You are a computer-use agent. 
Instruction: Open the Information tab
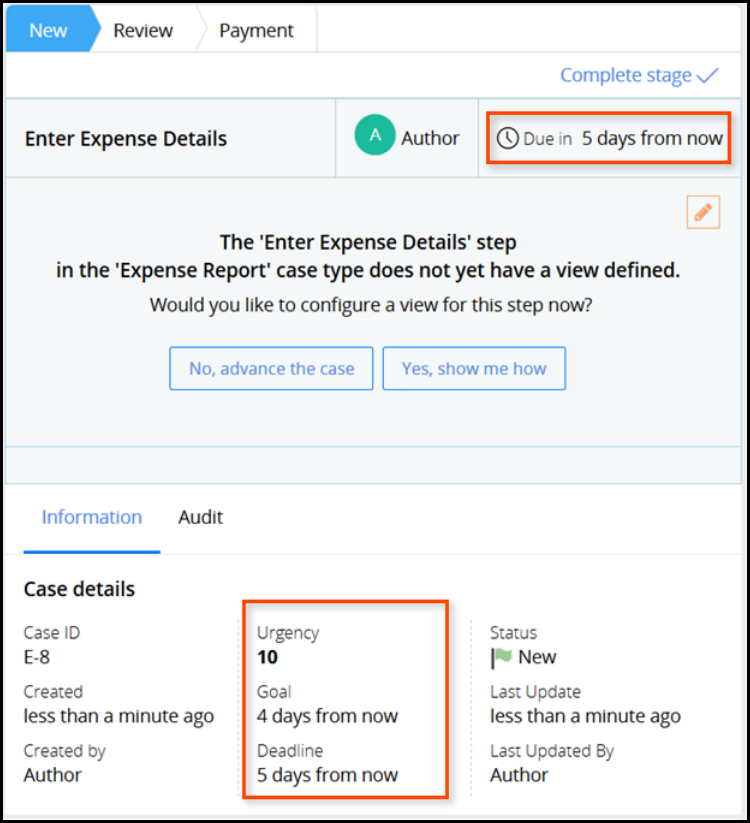point(92,517)
